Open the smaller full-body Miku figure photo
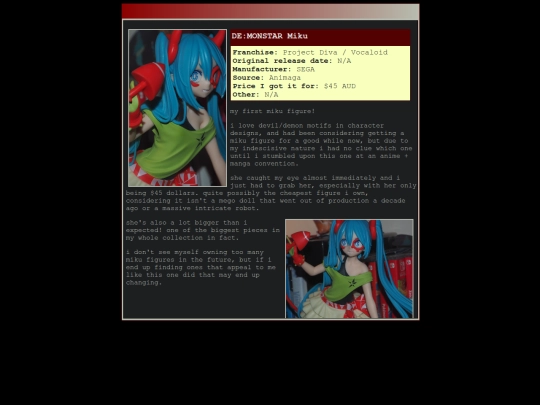 click(349, 269)
